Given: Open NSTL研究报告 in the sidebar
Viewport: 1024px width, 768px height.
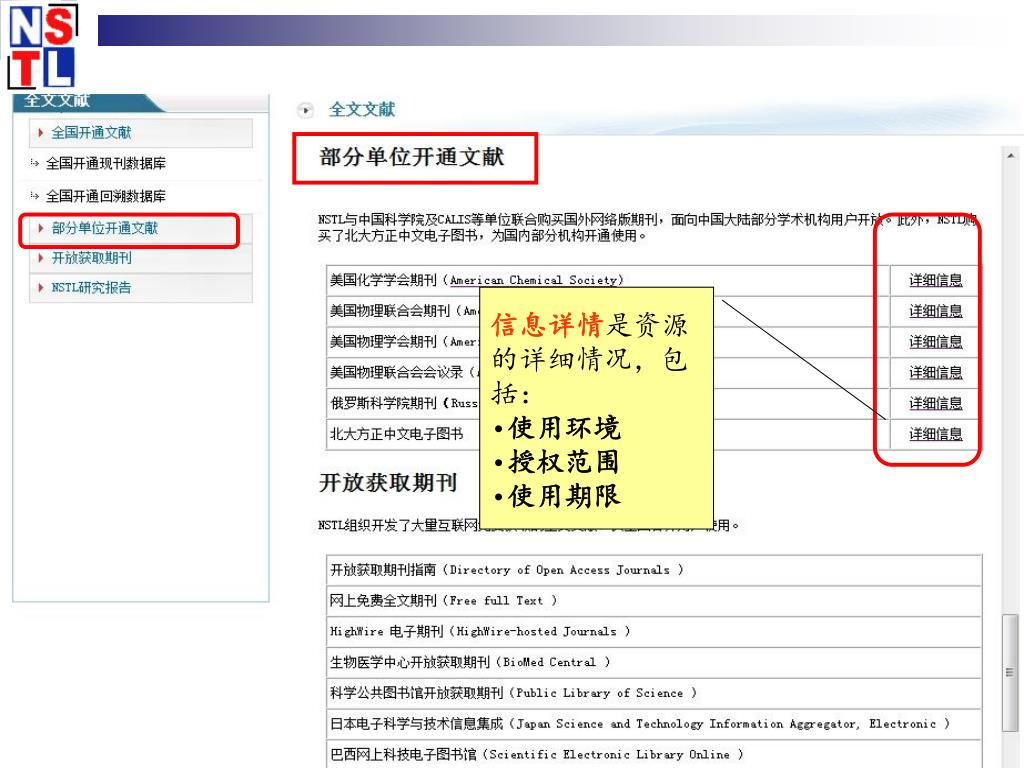Looking at the screenshot, I should point(91,287).
